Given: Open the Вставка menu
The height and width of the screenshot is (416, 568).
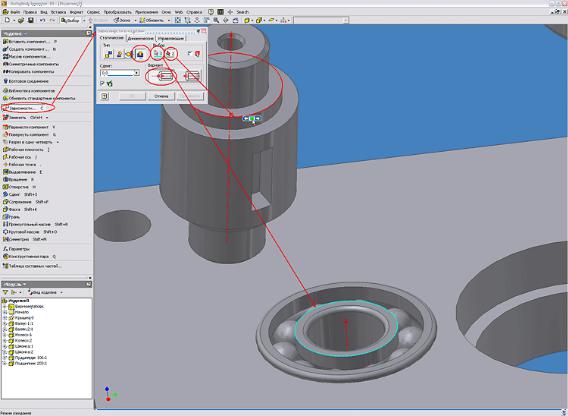Looking at the screenshot, I should (x=59, y=12).
